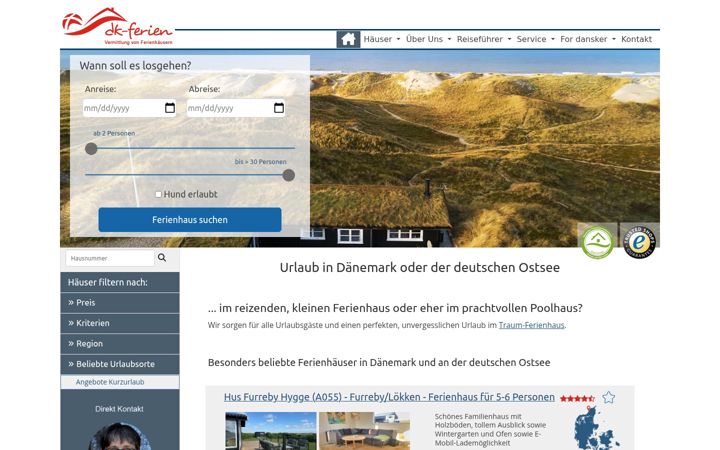Open the Kontakt menu item
The height and width of the screenshot is (450, 720).
[636, 39]
